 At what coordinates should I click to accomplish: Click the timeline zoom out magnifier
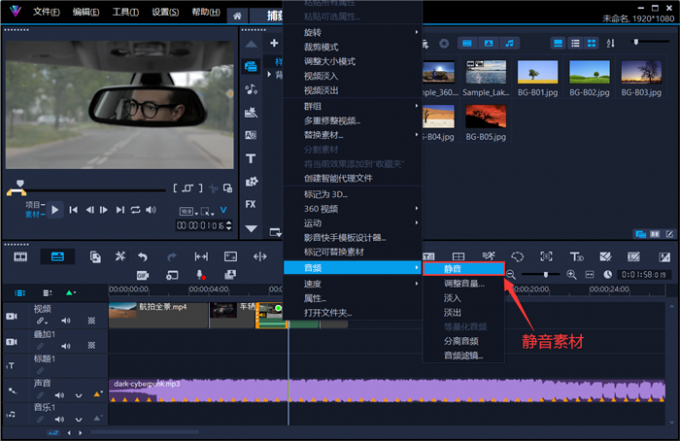click(x=511, y=274)
